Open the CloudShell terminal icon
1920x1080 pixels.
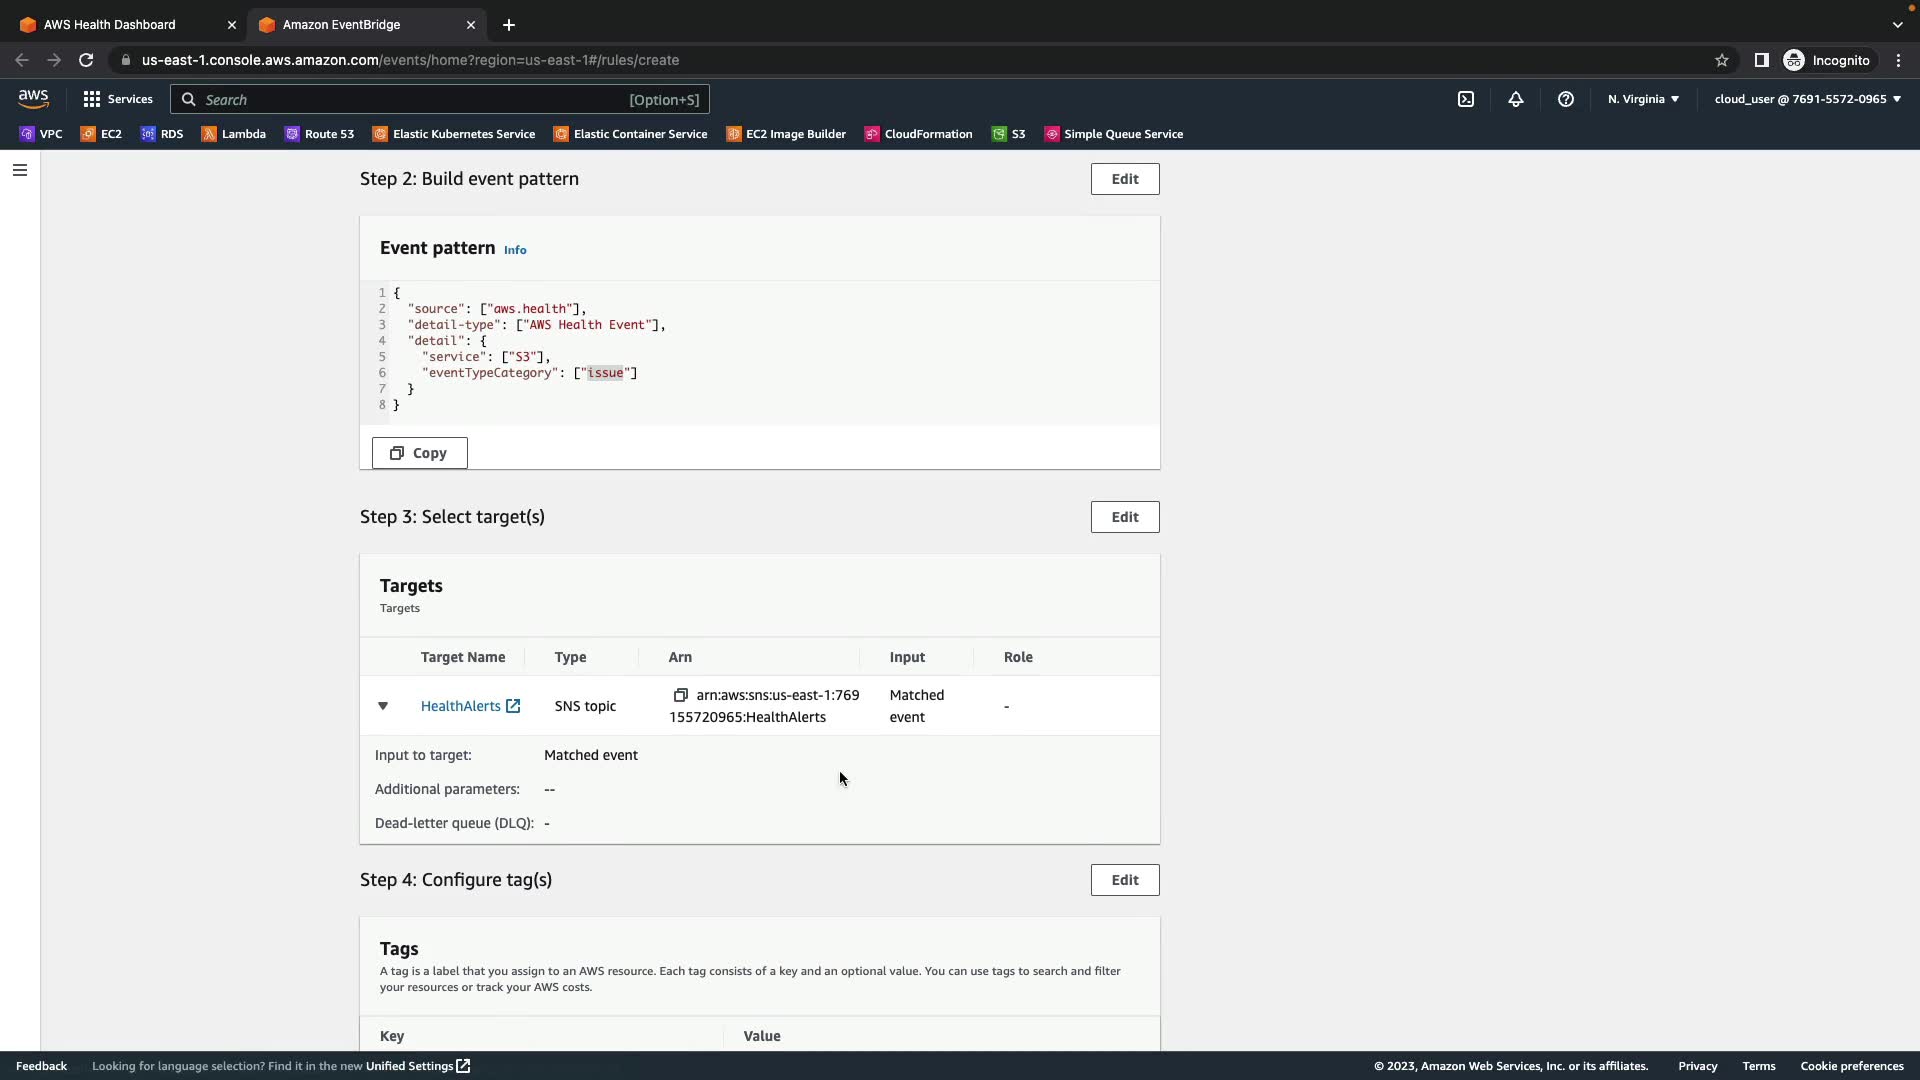pos(1466,99)
